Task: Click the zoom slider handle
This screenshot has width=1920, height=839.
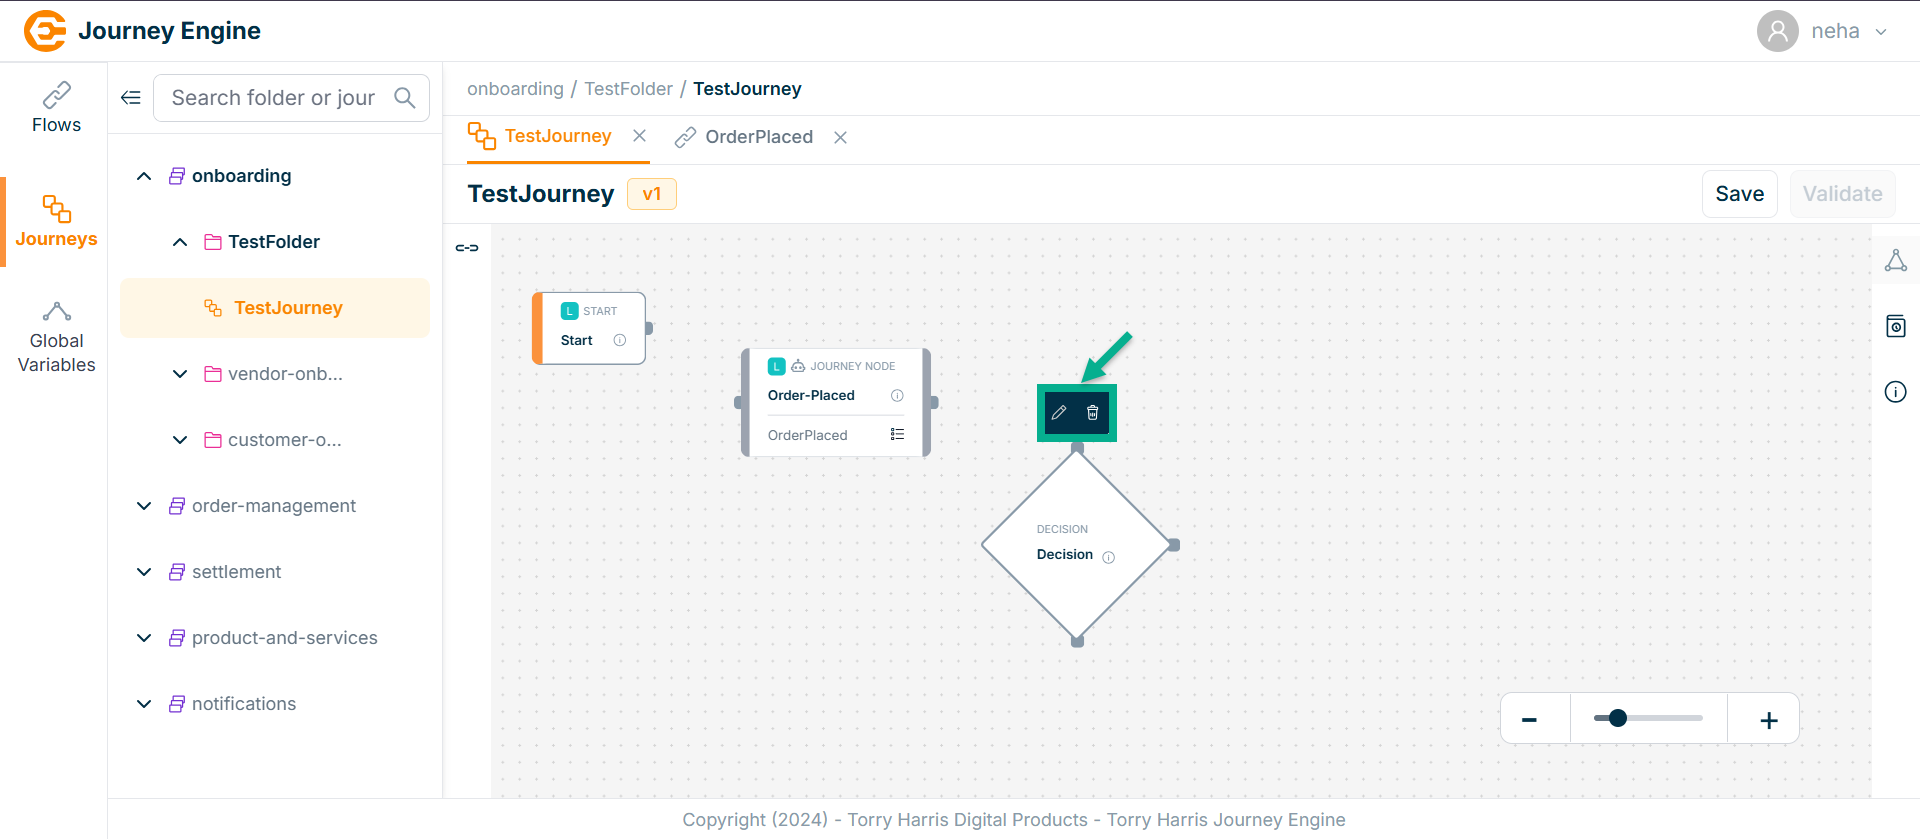Action: click(x=1617, y=718)
